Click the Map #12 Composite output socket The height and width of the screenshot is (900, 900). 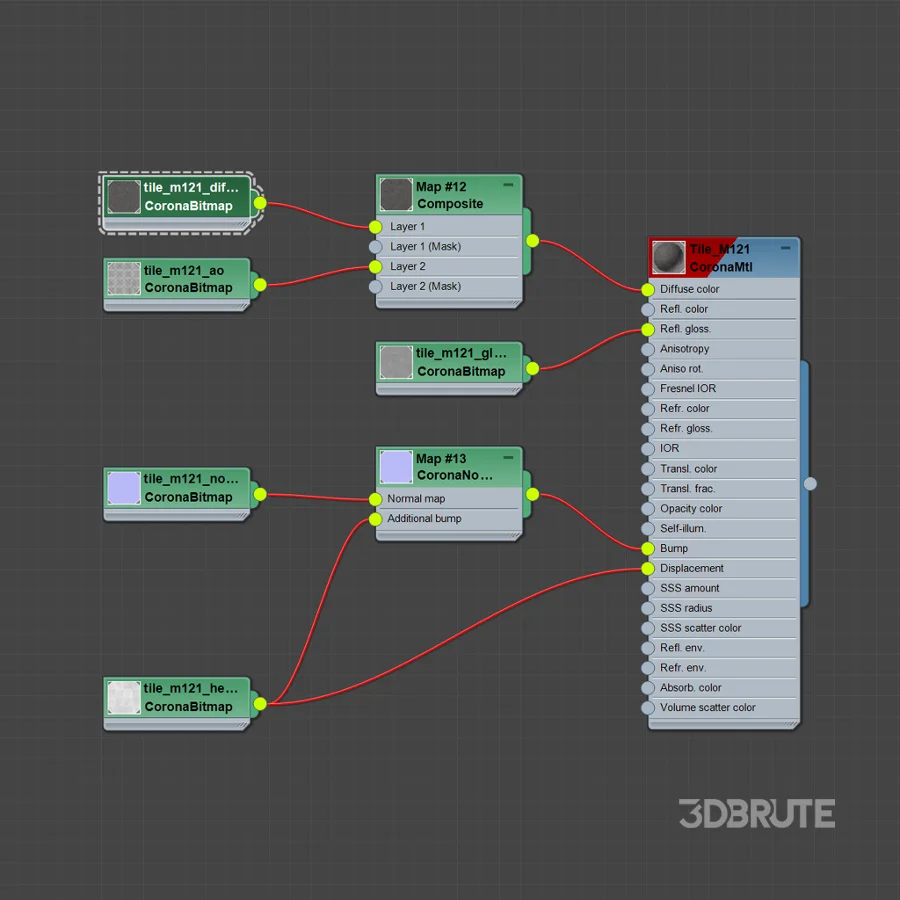click(533, 241)
